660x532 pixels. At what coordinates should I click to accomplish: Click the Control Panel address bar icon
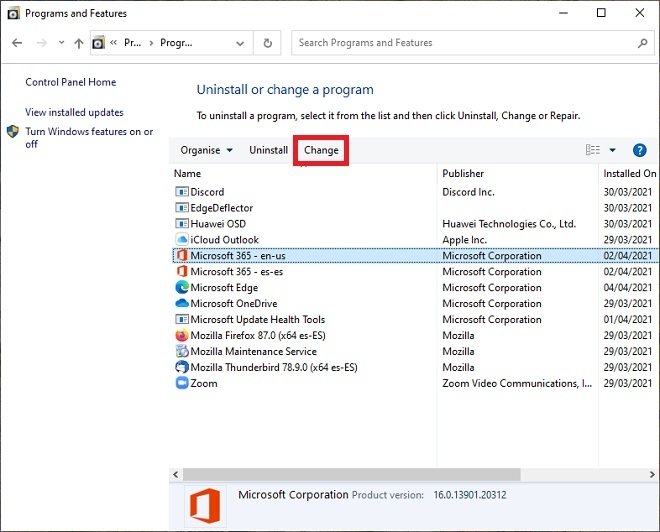98,43
